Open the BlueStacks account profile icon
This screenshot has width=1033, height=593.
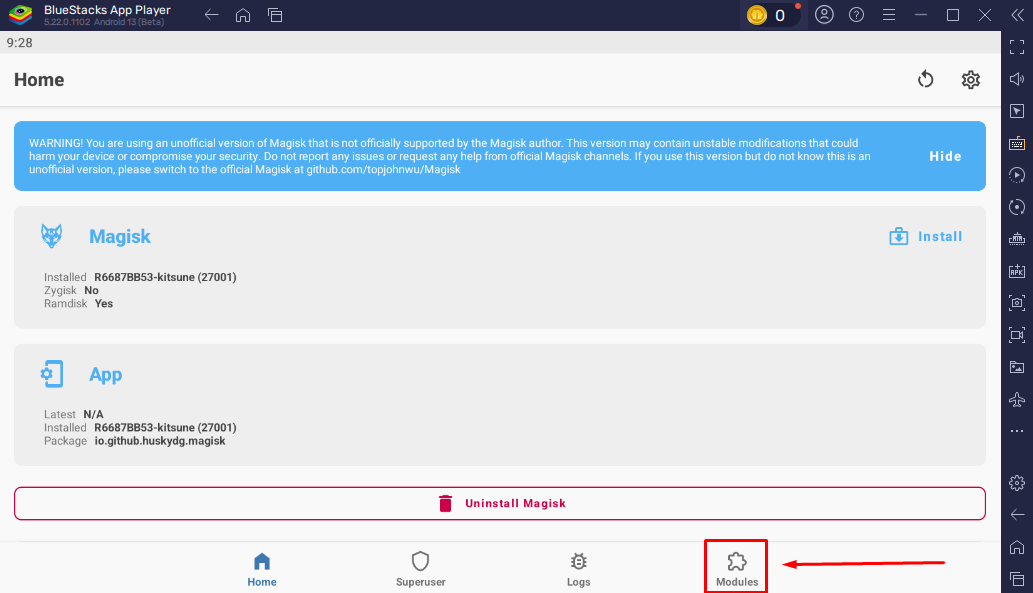coord(824,14)
